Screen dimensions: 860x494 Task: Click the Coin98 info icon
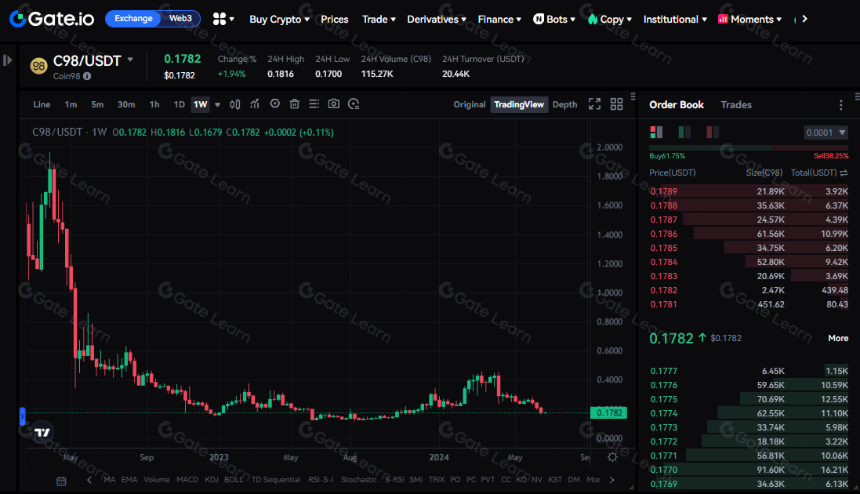(87, 76)
